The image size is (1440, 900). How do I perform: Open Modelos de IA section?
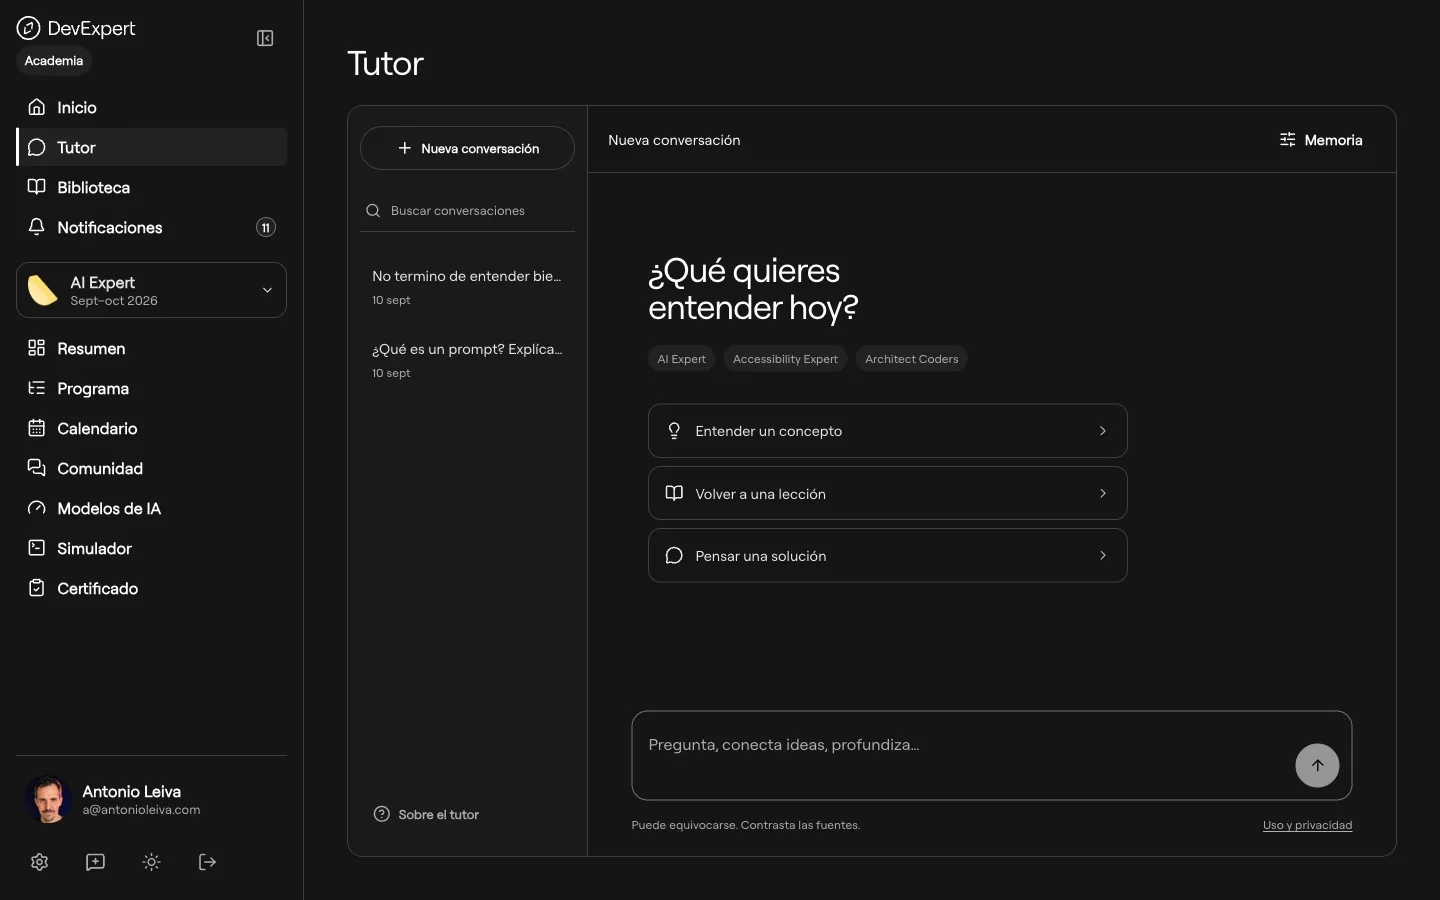point(152,508)
